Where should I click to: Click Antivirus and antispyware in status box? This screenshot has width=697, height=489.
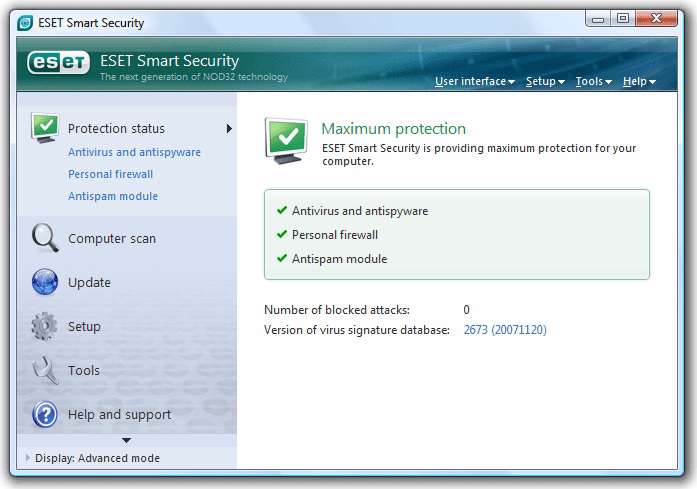pos(360,211)
